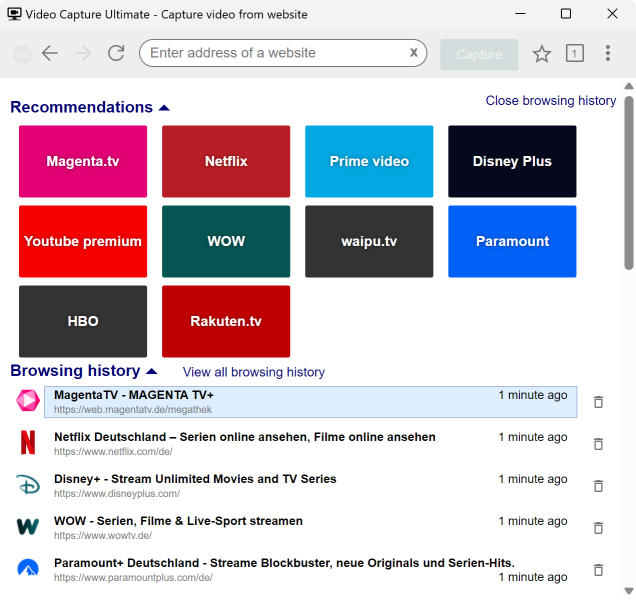This screenshot has height=600, width=636.
Task: Open the three-dot options menu
Action: (x=607, y=54)
